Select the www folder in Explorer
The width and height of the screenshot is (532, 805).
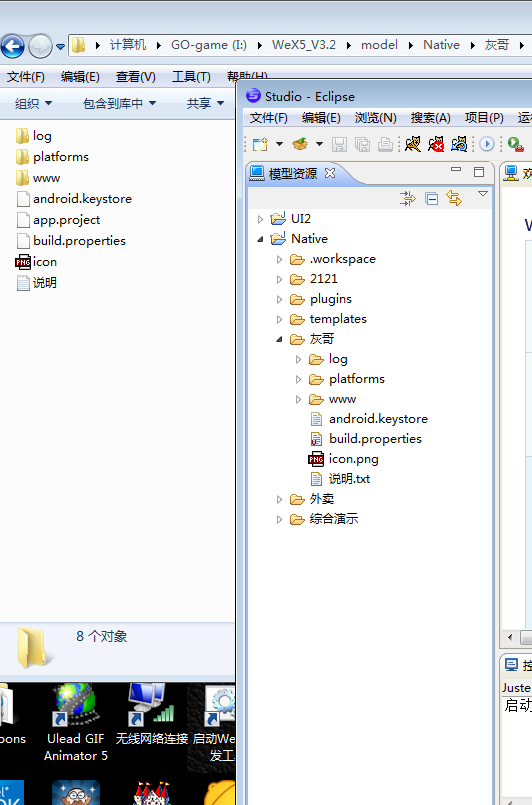tap(38, 178)
